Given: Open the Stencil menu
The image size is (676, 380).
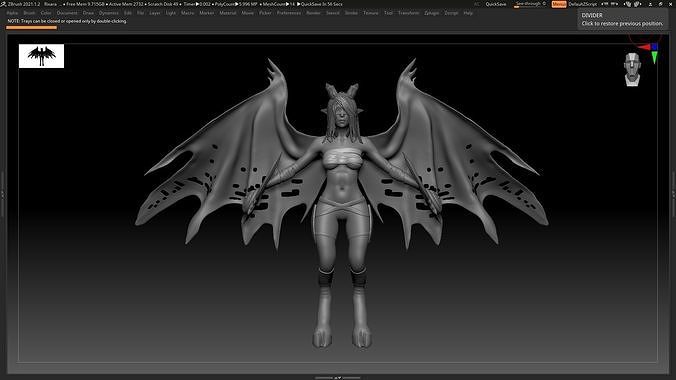Looking at the screenshot, I should point(332,13).
